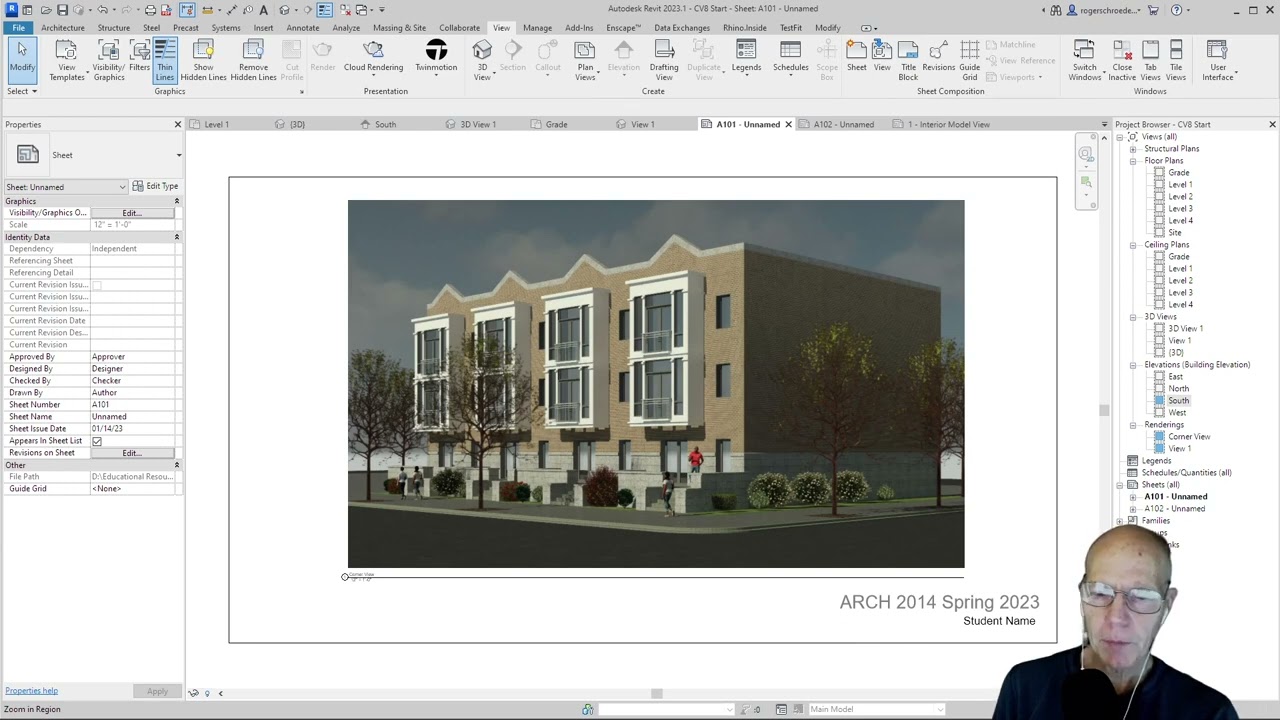Open Schedules tool dropdown
Screen dimensions: 1280x720
coord(790,60)
